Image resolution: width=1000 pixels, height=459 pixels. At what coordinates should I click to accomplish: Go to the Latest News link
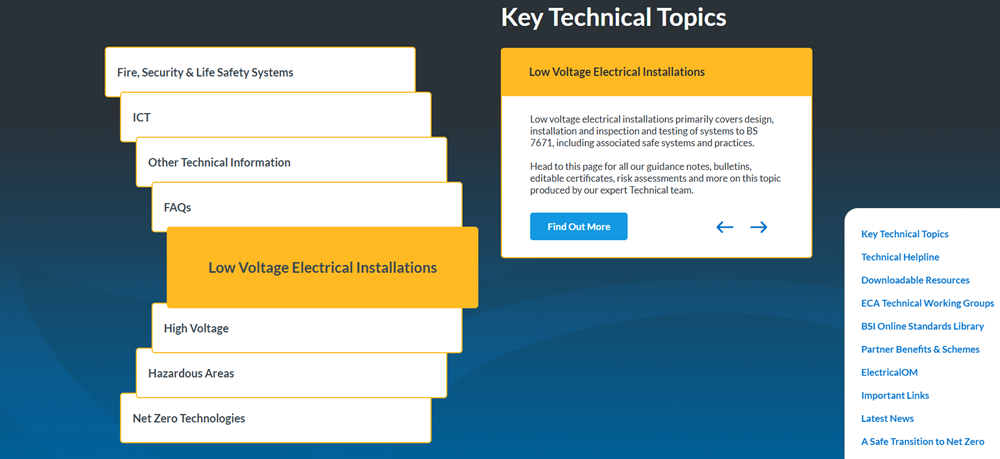pyautogui.click(x=887, y=418)
